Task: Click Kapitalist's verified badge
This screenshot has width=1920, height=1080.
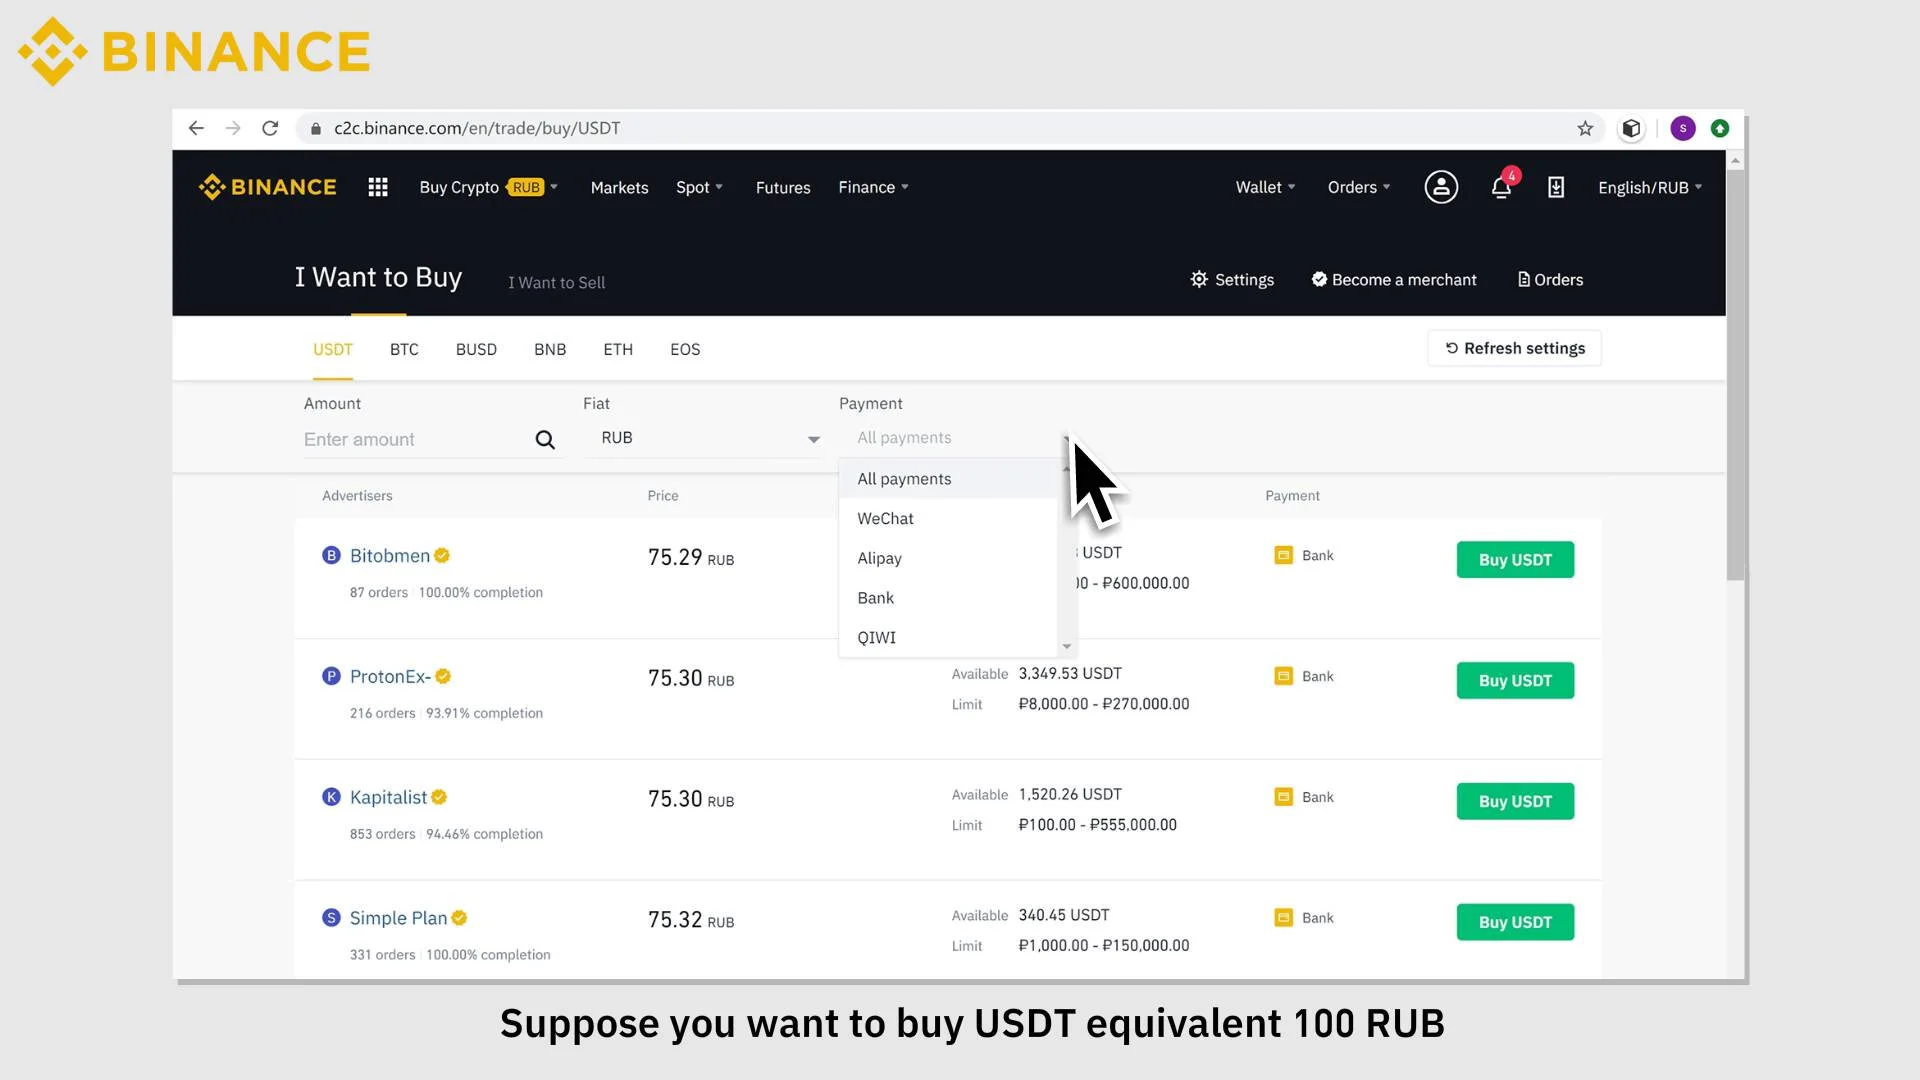Action: click(x=439, y=797)
